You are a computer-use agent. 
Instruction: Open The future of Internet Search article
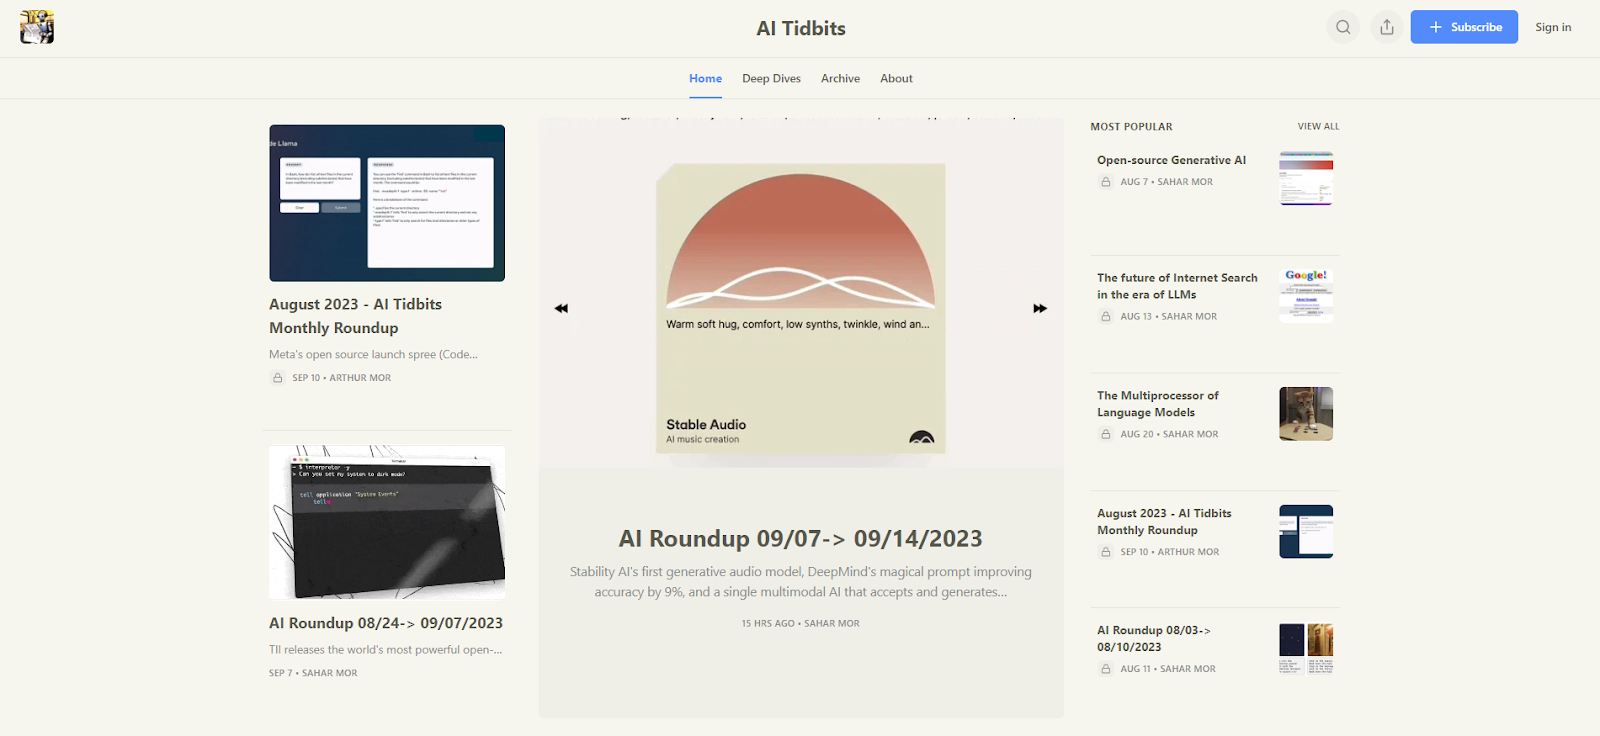1177,286
